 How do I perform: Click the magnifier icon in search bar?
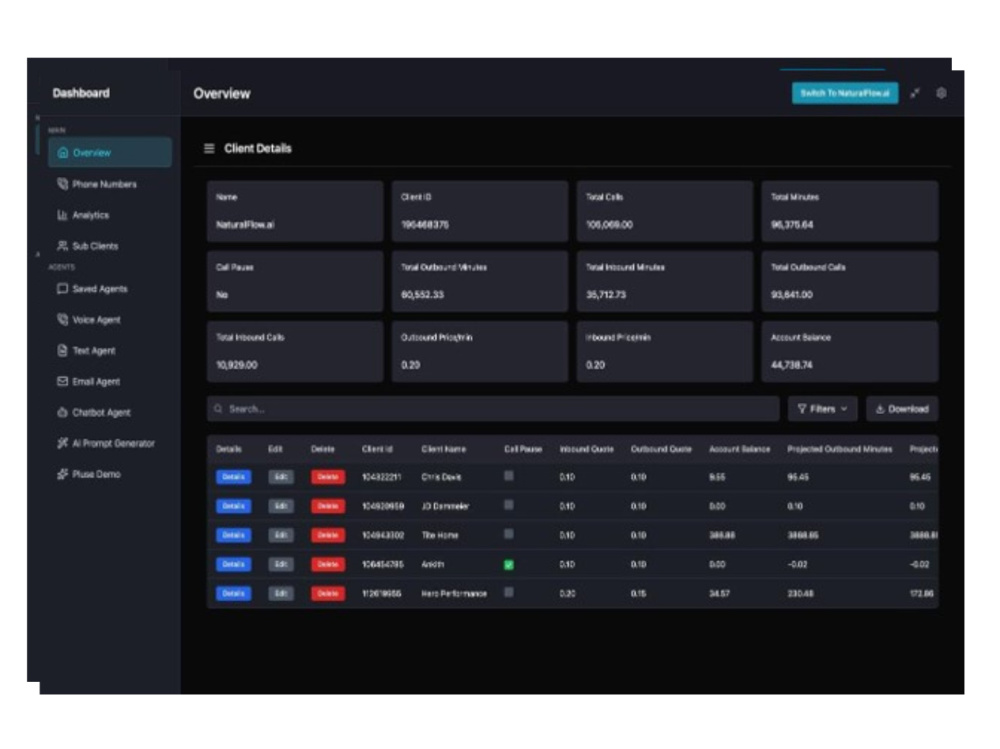[218, 409]
